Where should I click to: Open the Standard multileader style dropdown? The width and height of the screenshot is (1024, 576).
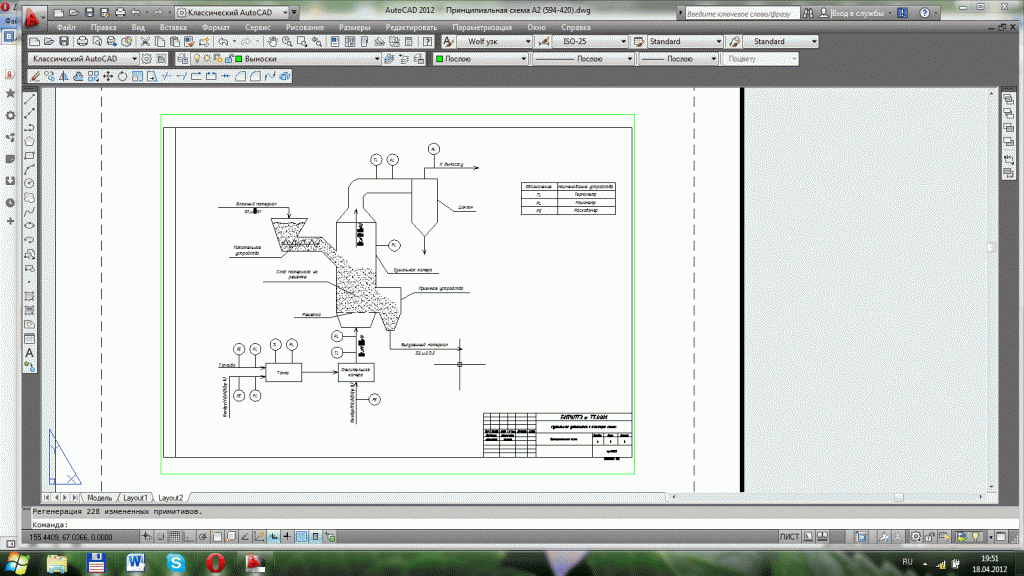(780, 41)
